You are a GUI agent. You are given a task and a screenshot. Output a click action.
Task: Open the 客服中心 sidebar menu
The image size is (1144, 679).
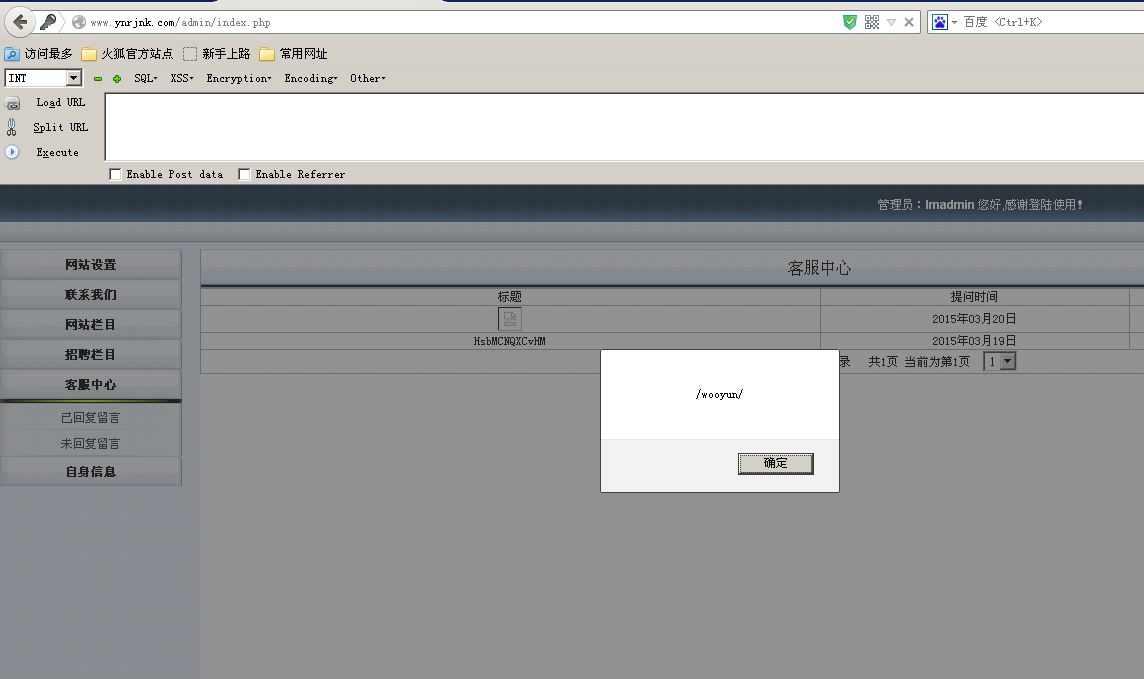click(90, 384)
